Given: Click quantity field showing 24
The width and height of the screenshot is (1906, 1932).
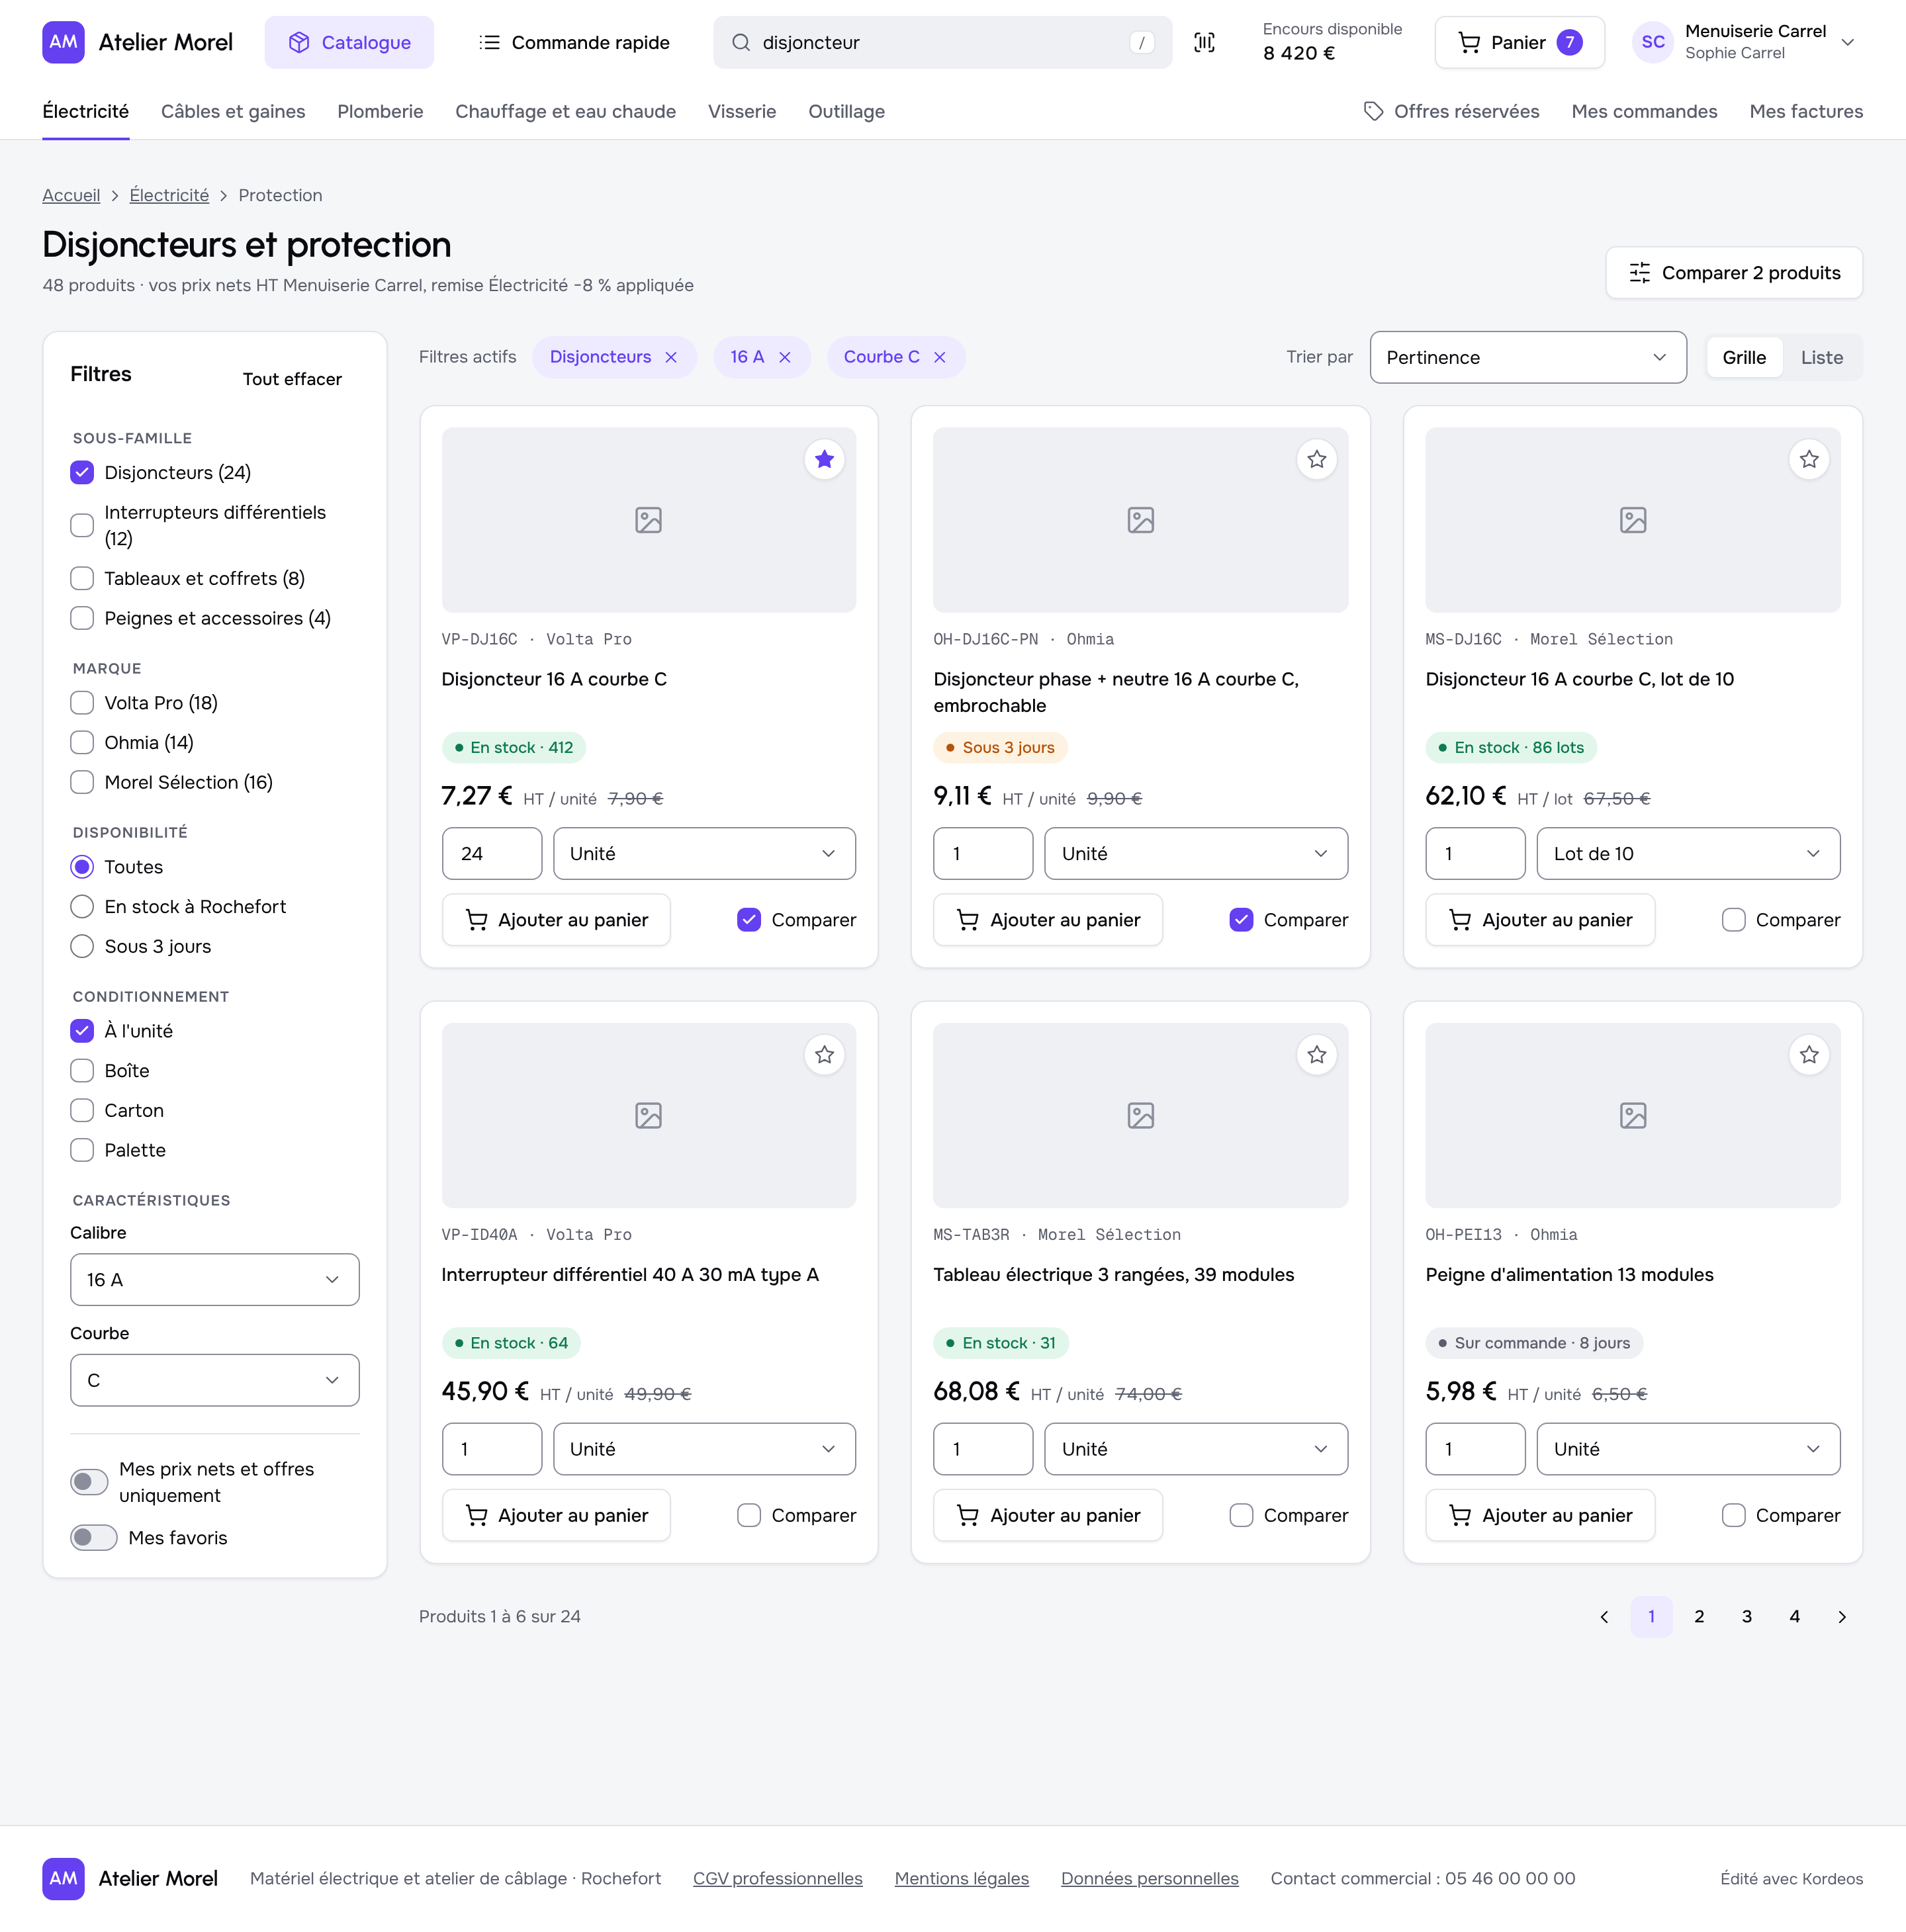Looking at the screenshot, I should tap(492, 854).
